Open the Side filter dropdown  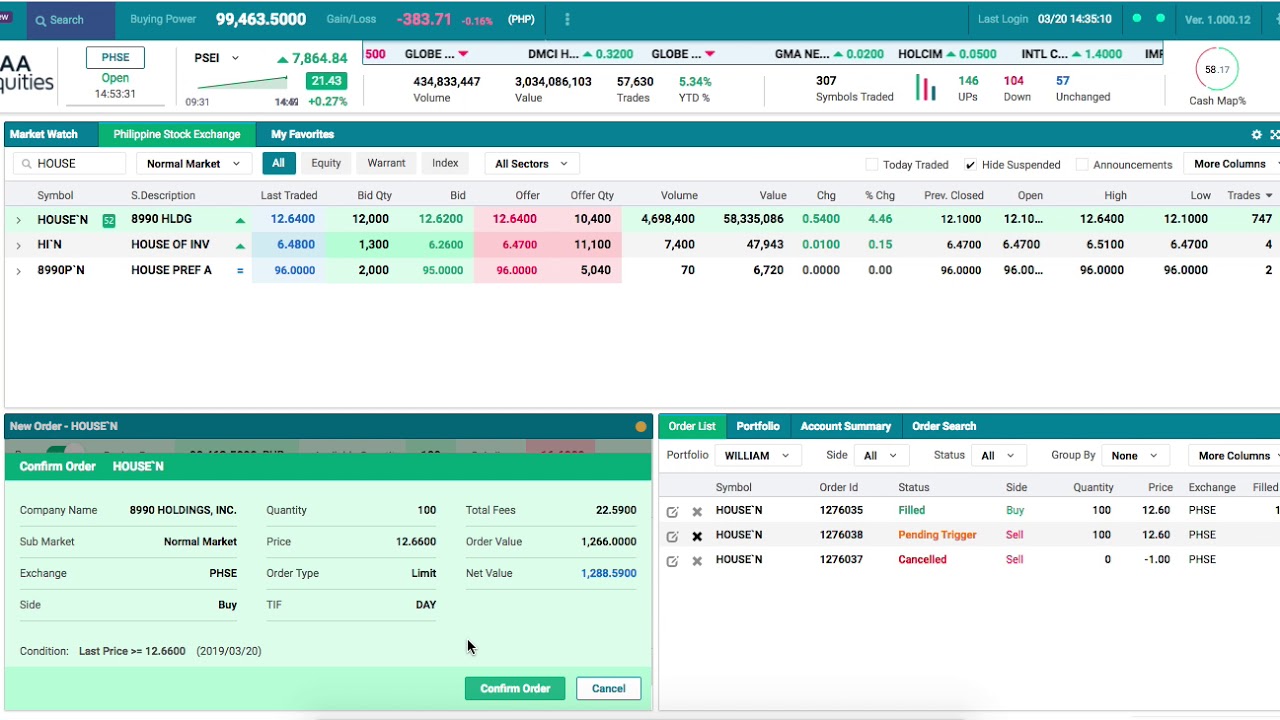pos(880,455)
